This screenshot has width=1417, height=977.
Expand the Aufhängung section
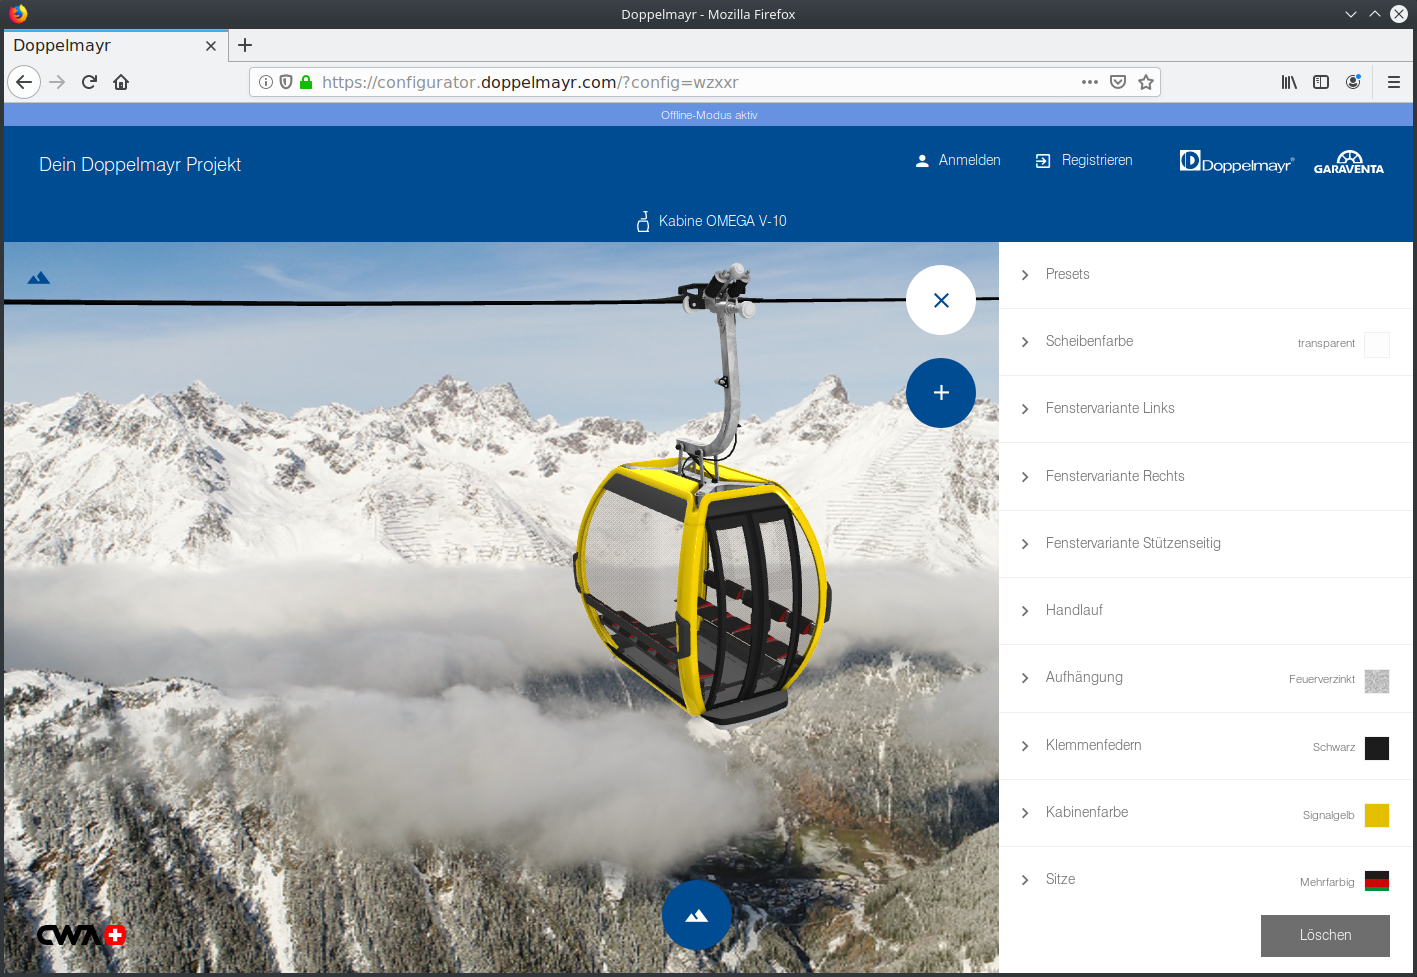[1206, 678]
